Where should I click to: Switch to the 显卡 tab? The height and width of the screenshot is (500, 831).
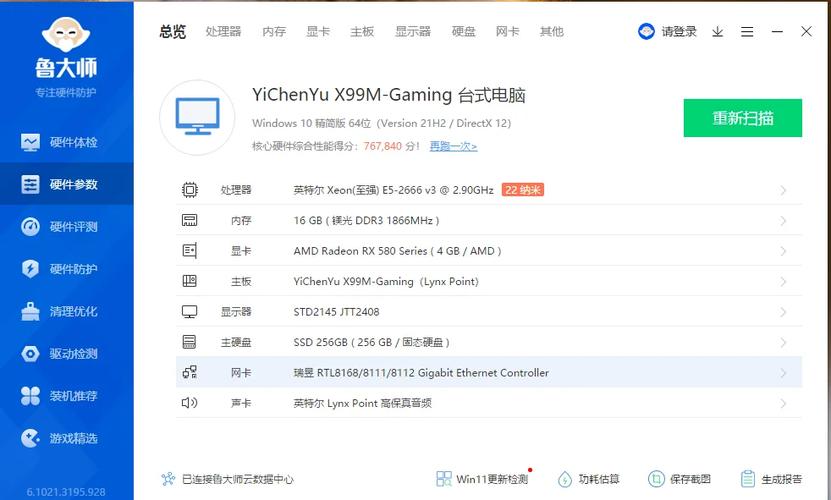tap(318, 32)
